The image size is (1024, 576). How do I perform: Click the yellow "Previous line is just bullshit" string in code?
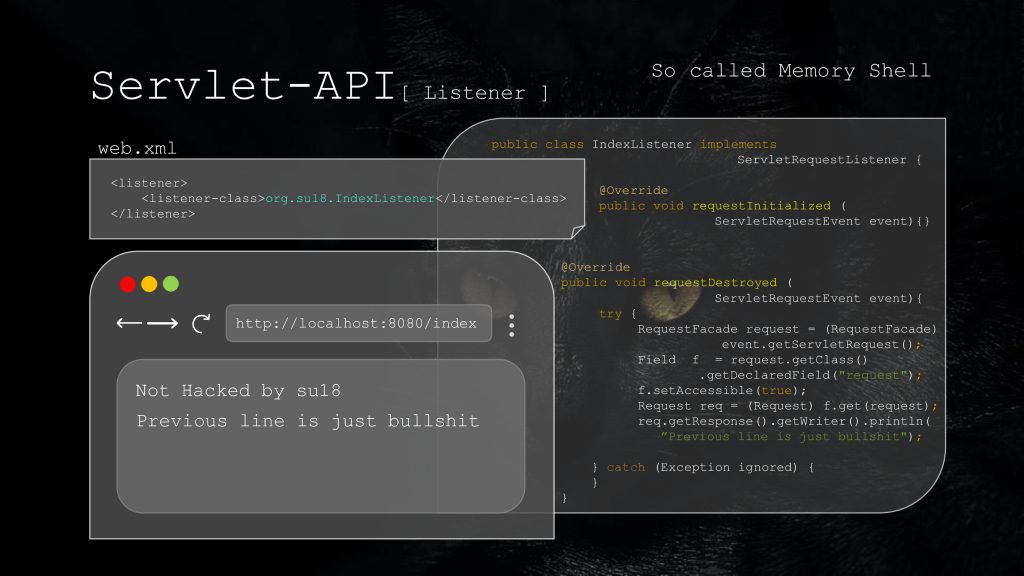786,436
